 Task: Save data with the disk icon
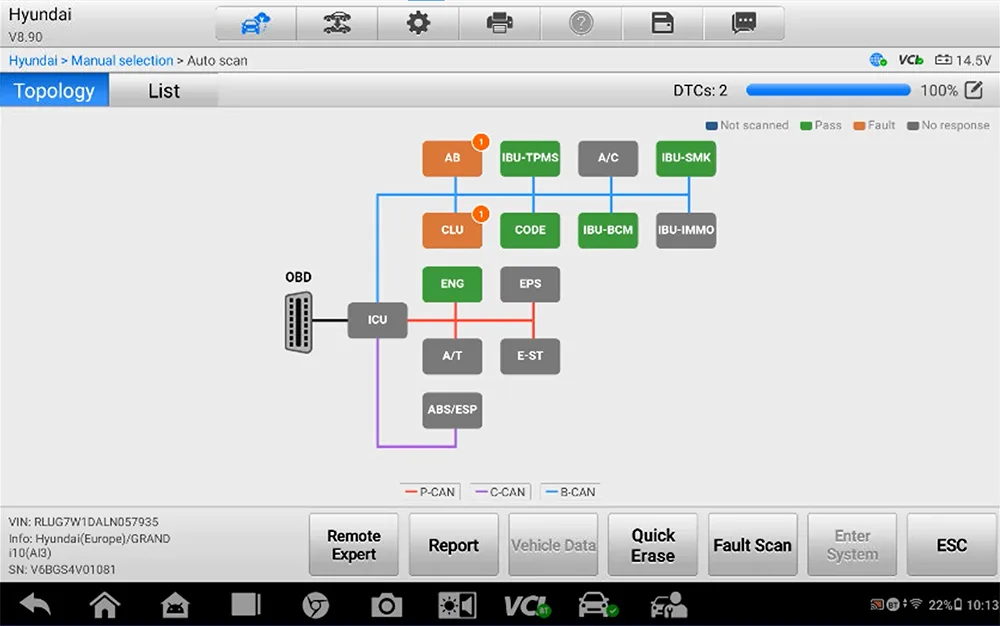(x=663, y=24)
